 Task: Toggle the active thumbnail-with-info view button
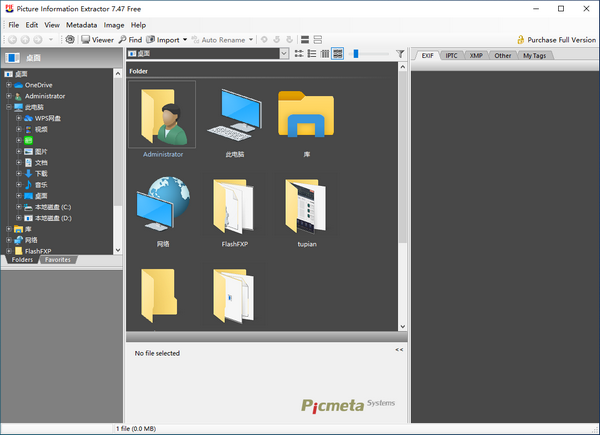coord(338,53)
